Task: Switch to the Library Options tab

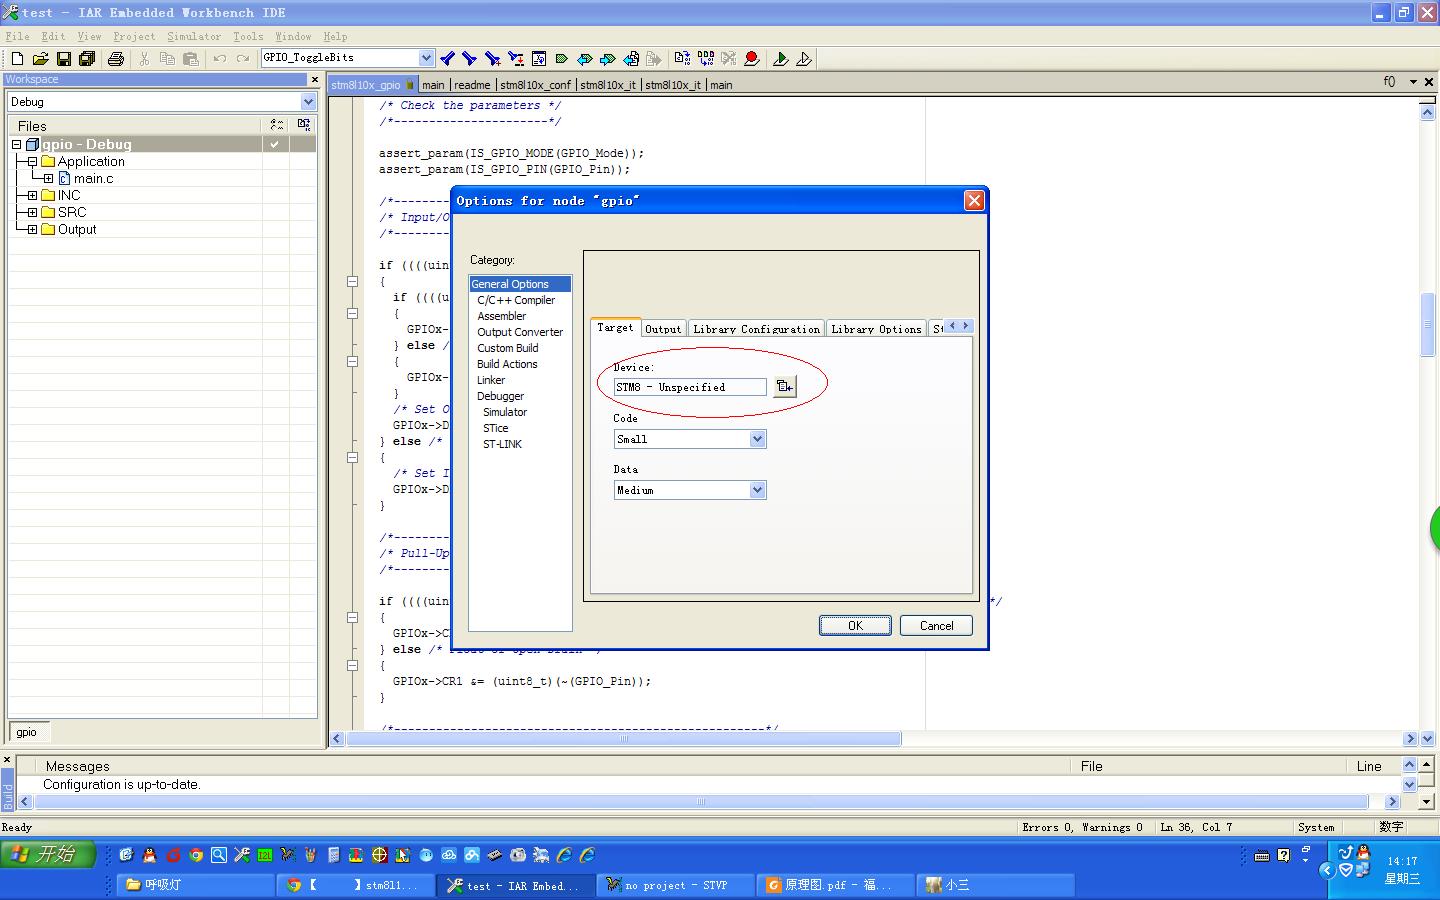Action: pyautogui.click(x=876, y=328)
